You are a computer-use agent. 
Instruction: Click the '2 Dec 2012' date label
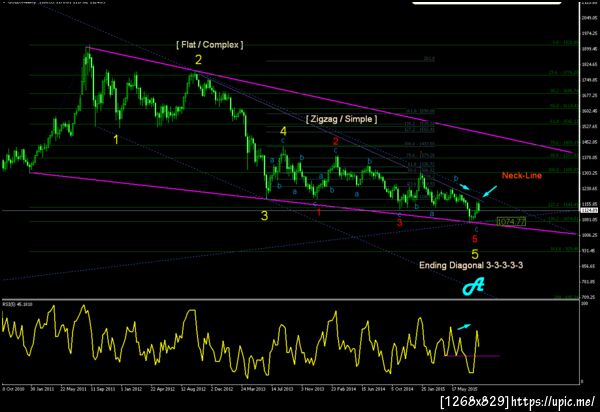click(x=222, y=389)
